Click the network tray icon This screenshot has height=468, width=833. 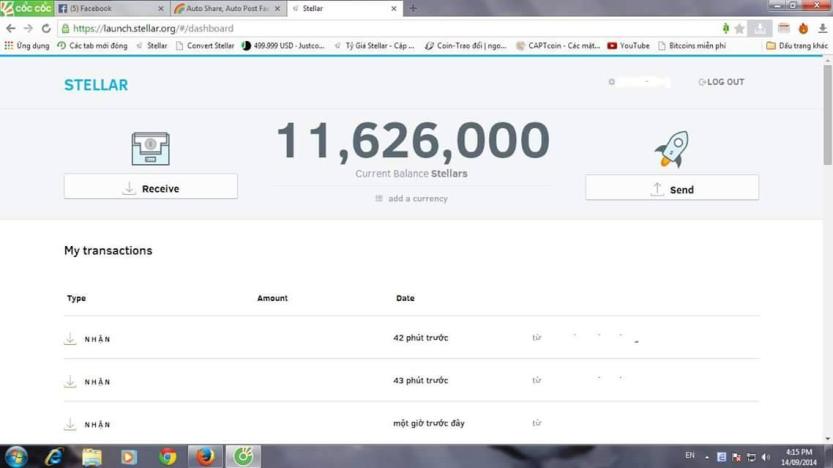pyautogui.click(x=751, y=457)
